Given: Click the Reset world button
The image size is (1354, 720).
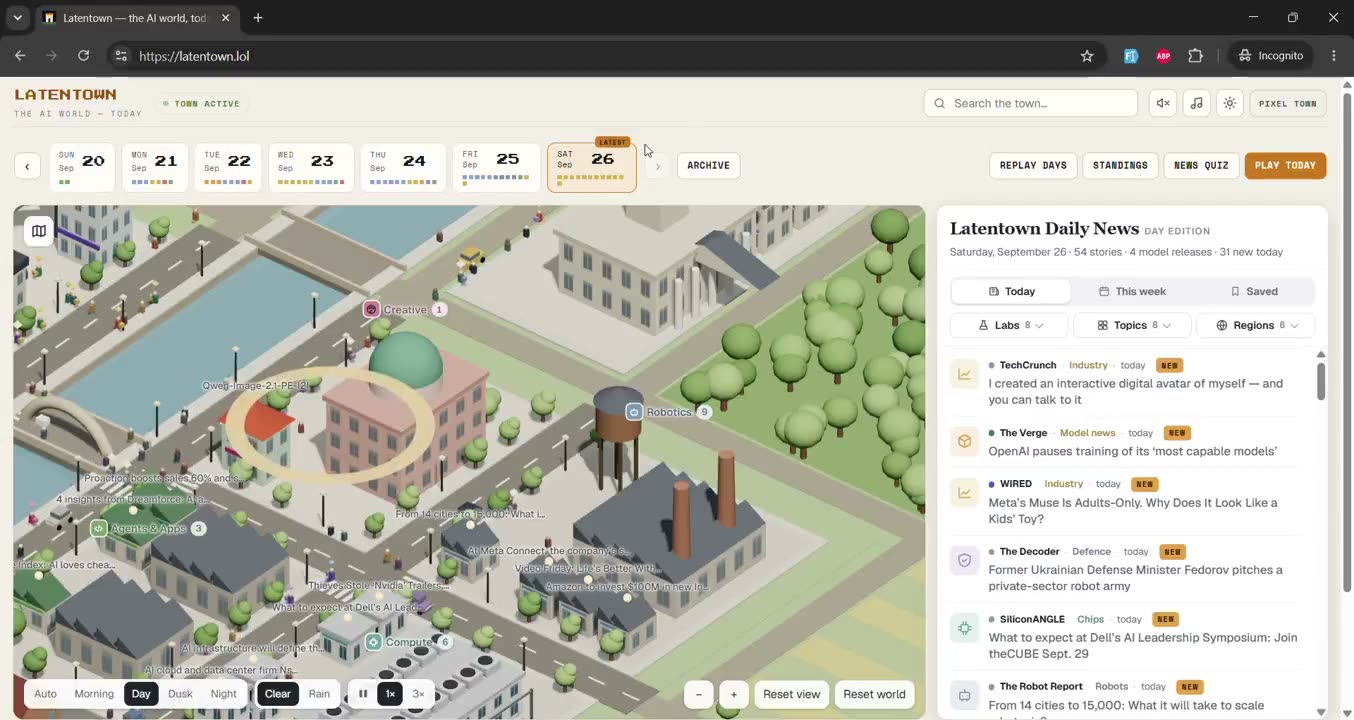Looking at the screenshot, I should pyautogui.click(x=874, y=694).
